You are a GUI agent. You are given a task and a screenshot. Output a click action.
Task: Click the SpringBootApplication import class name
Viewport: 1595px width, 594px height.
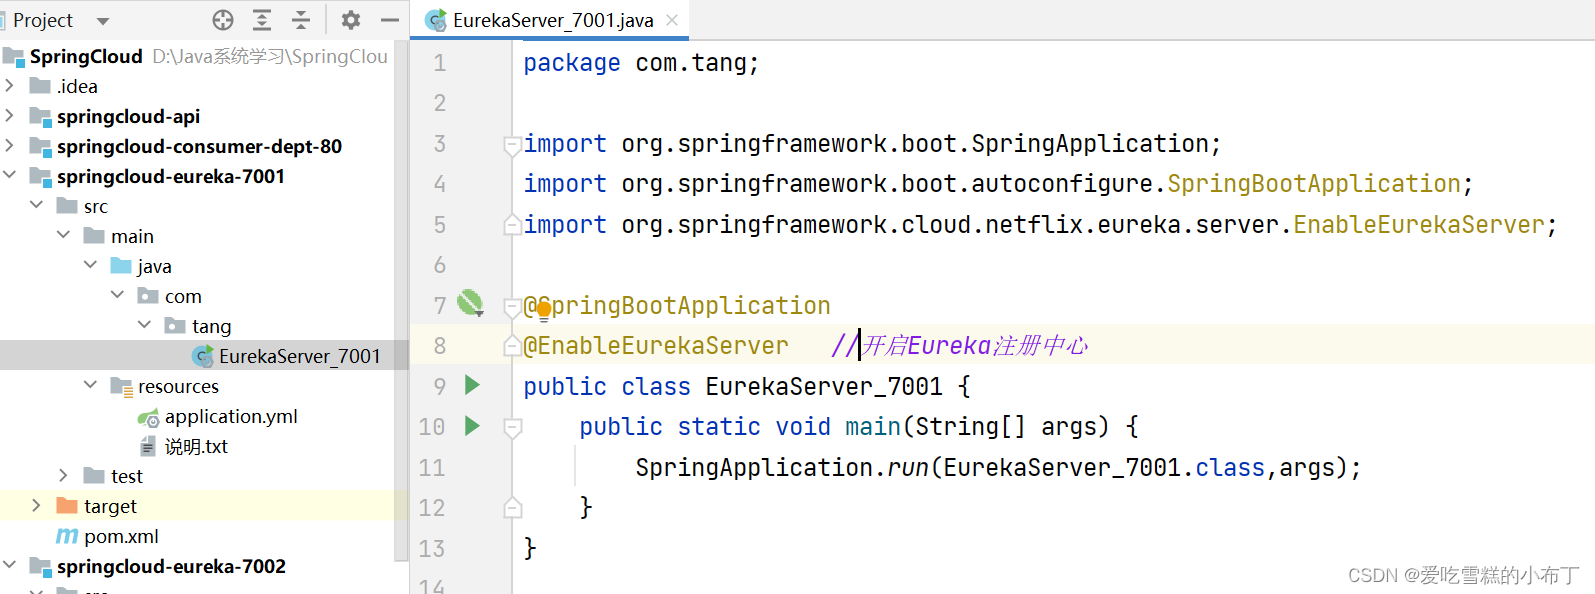[x=1314, y=184]
